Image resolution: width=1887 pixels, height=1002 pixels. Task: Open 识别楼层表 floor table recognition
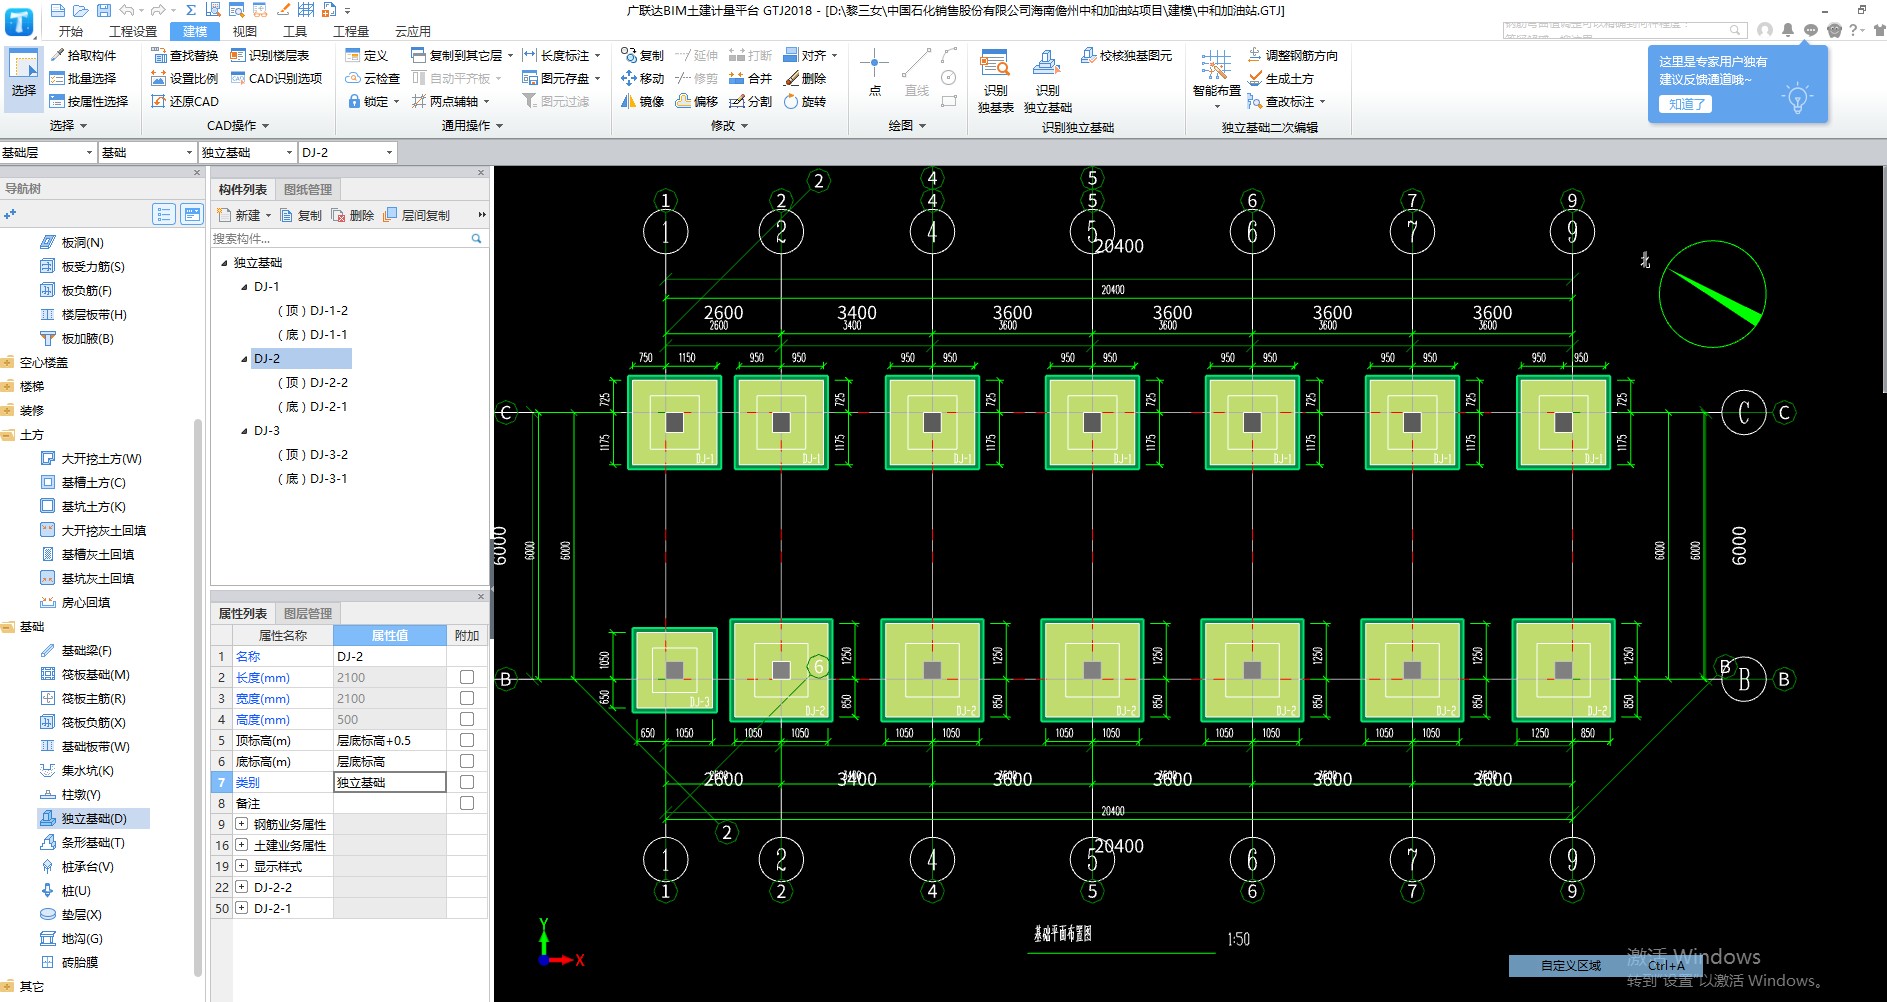coord(270,55)
